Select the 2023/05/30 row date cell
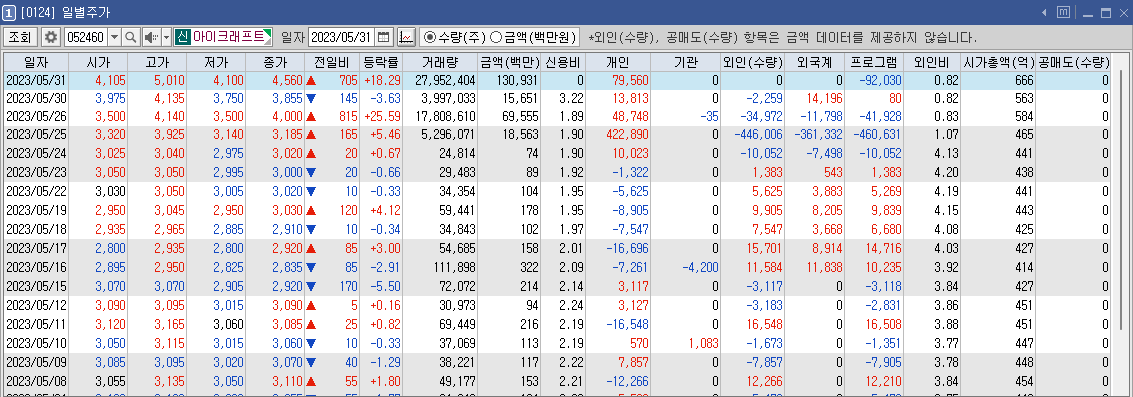Image resolution: width=1133 pixels, height=397 pixels. pos(36,98)
